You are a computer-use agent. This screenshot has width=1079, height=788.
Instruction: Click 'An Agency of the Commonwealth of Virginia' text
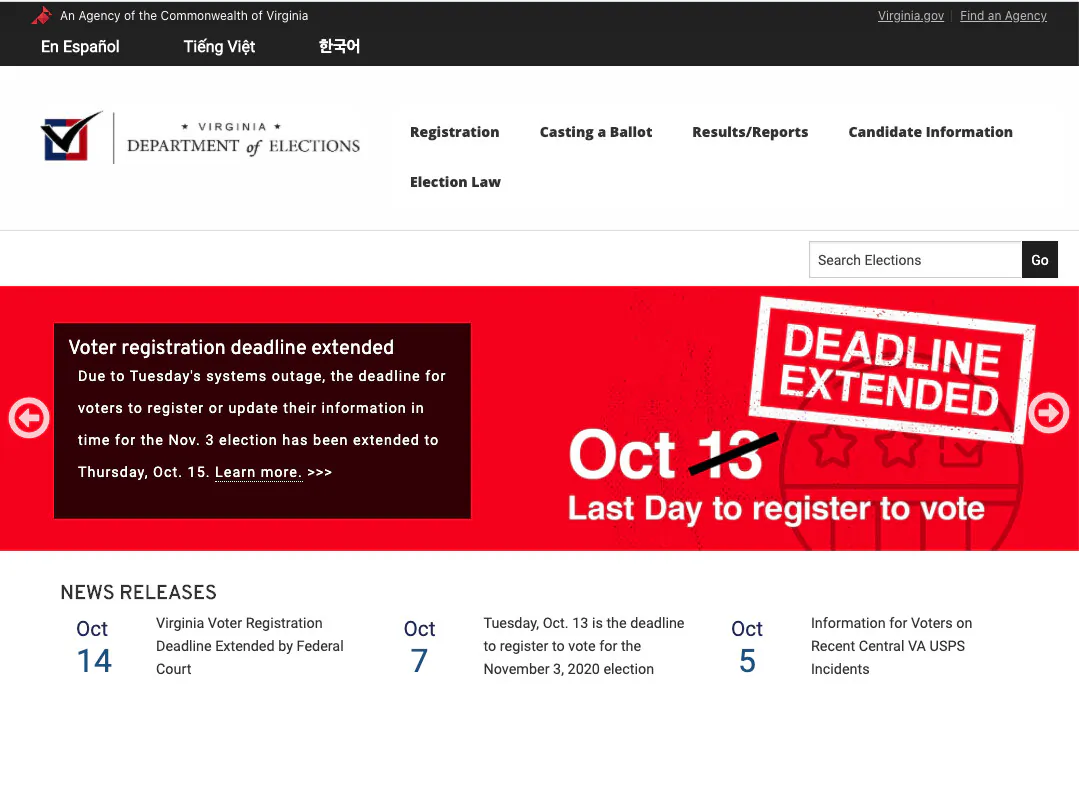[x=184, y=15]
